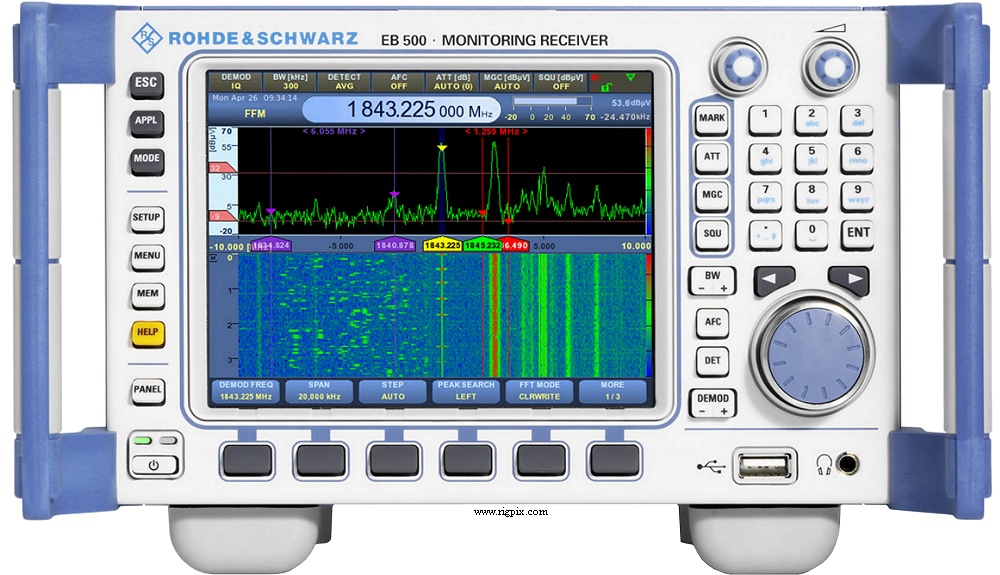Tap keypad key 8 tuv
This screenshot has height=575, width=1000.
click(x=811, y=196)
